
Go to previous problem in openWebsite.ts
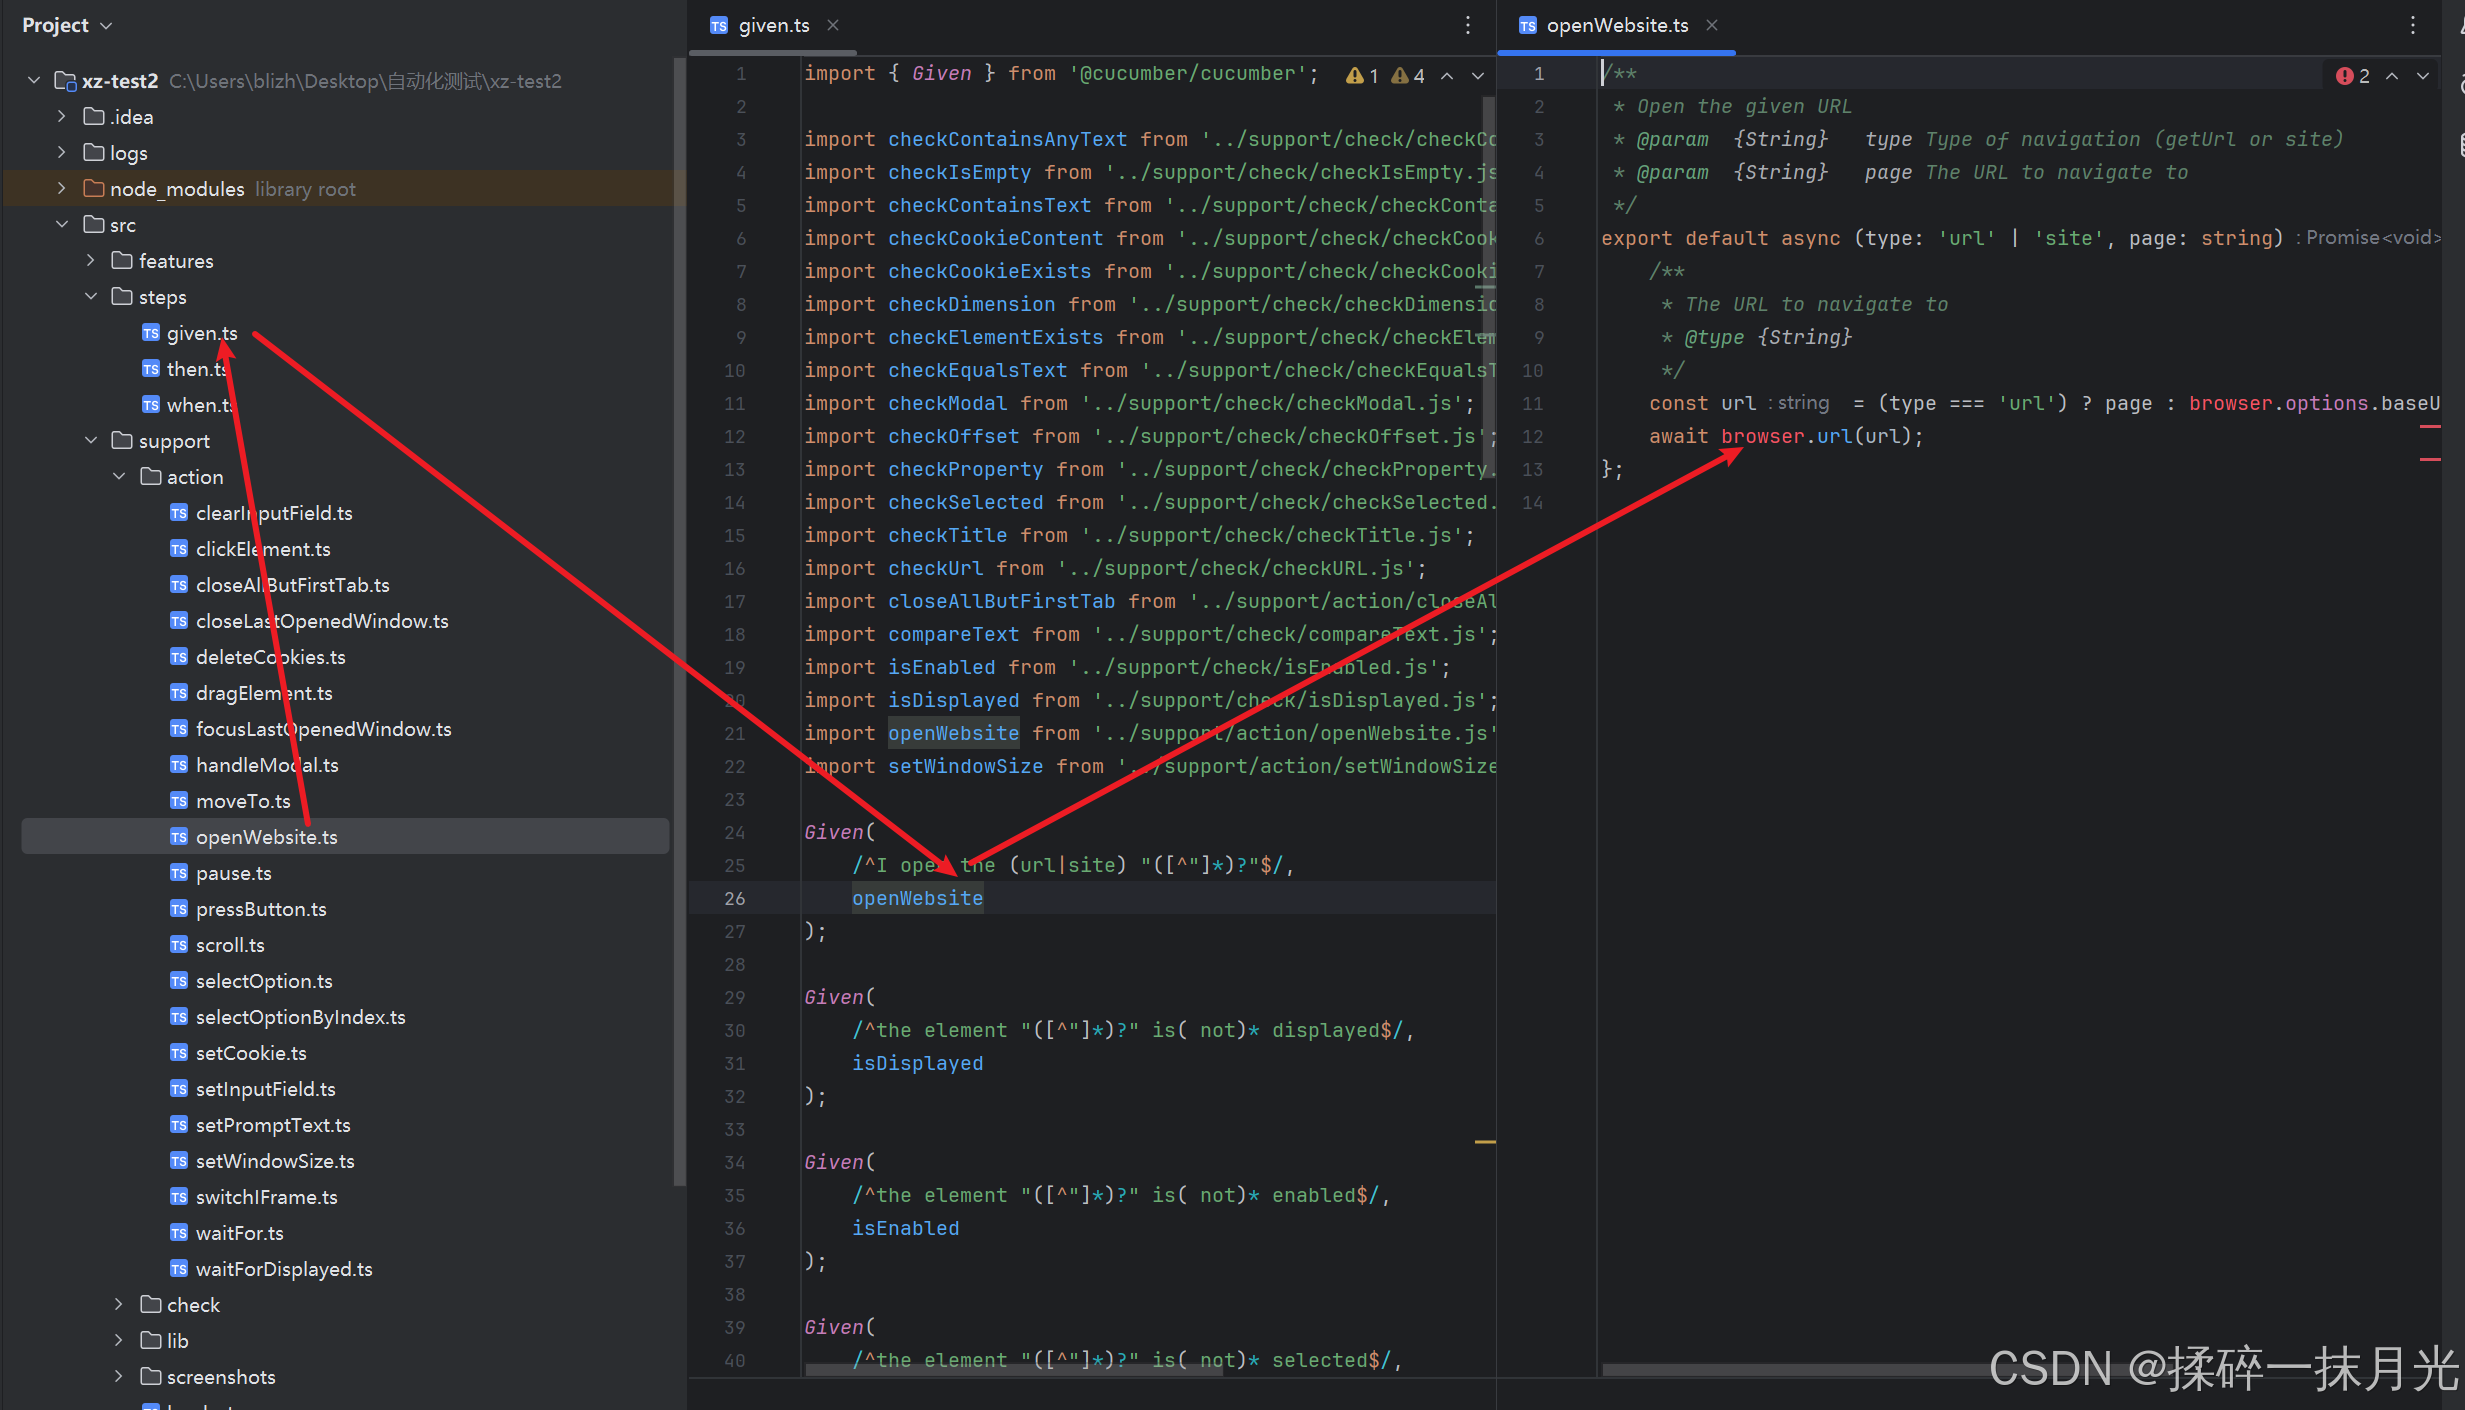click(x=2392, y=76)
